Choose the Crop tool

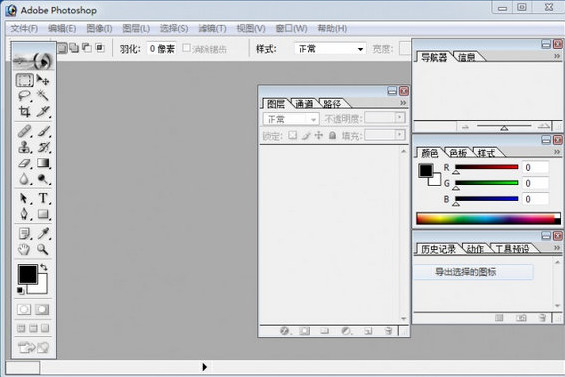(25, 112)
